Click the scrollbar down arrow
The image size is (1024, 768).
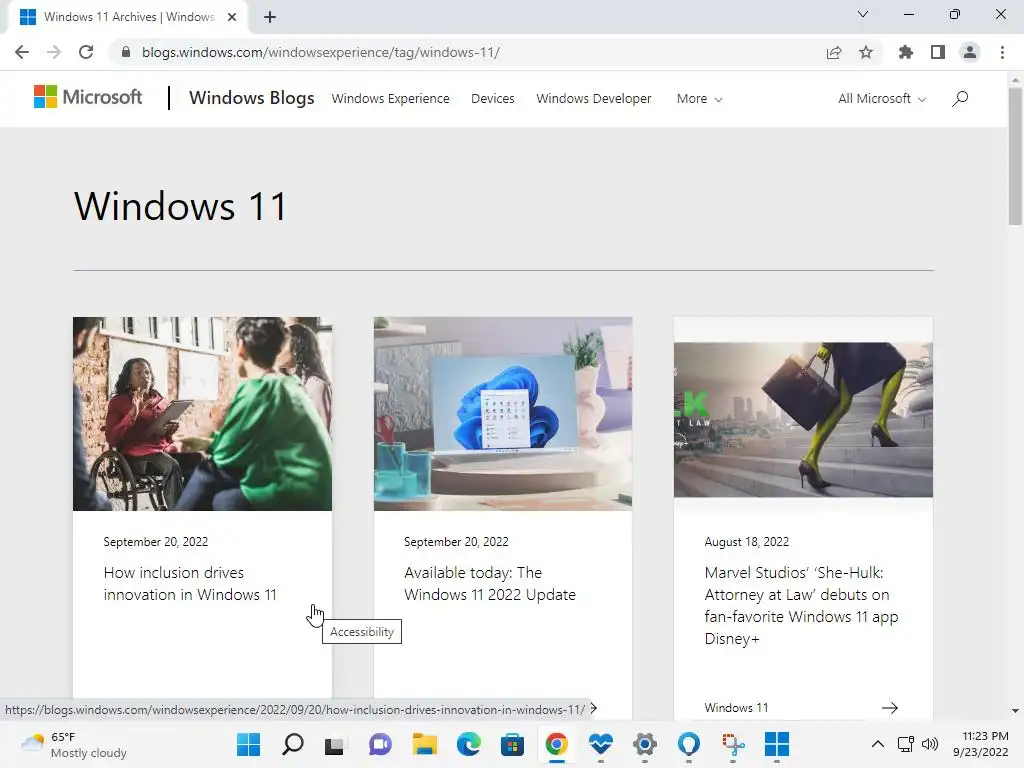pos(1015,711)
